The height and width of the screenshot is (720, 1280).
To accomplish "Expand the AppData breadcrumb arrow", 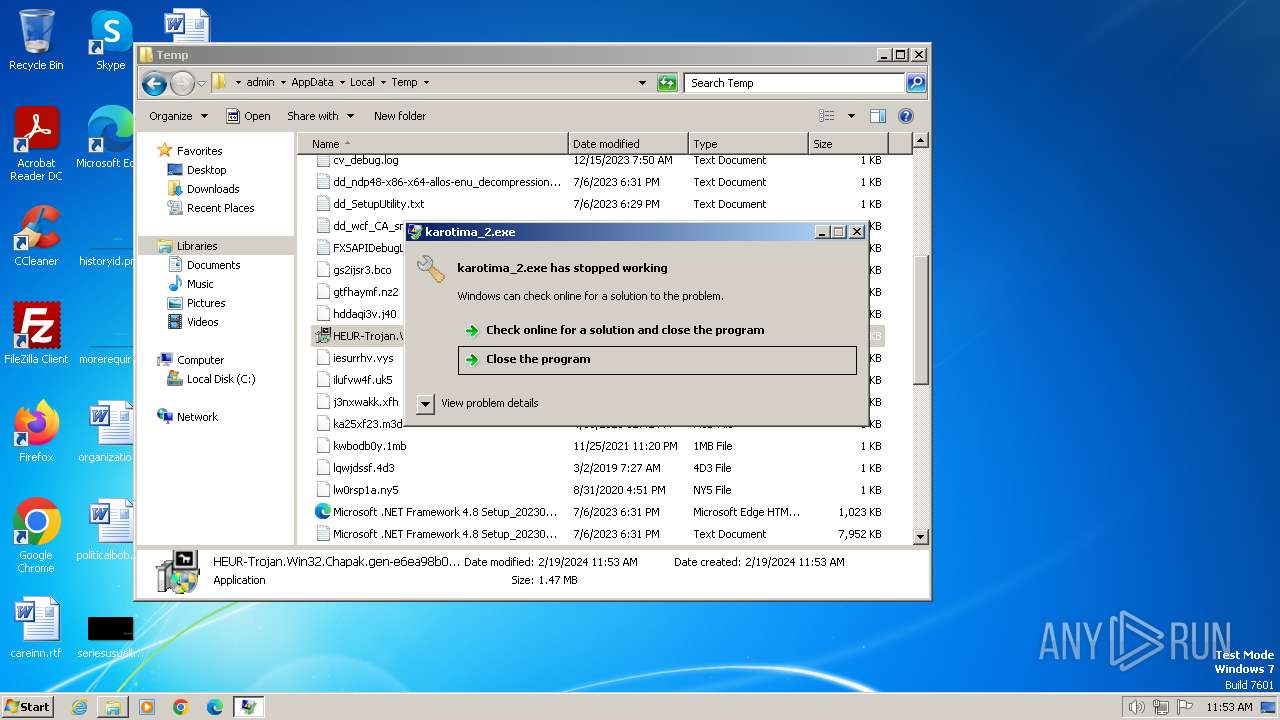I will tap(342, 83).
